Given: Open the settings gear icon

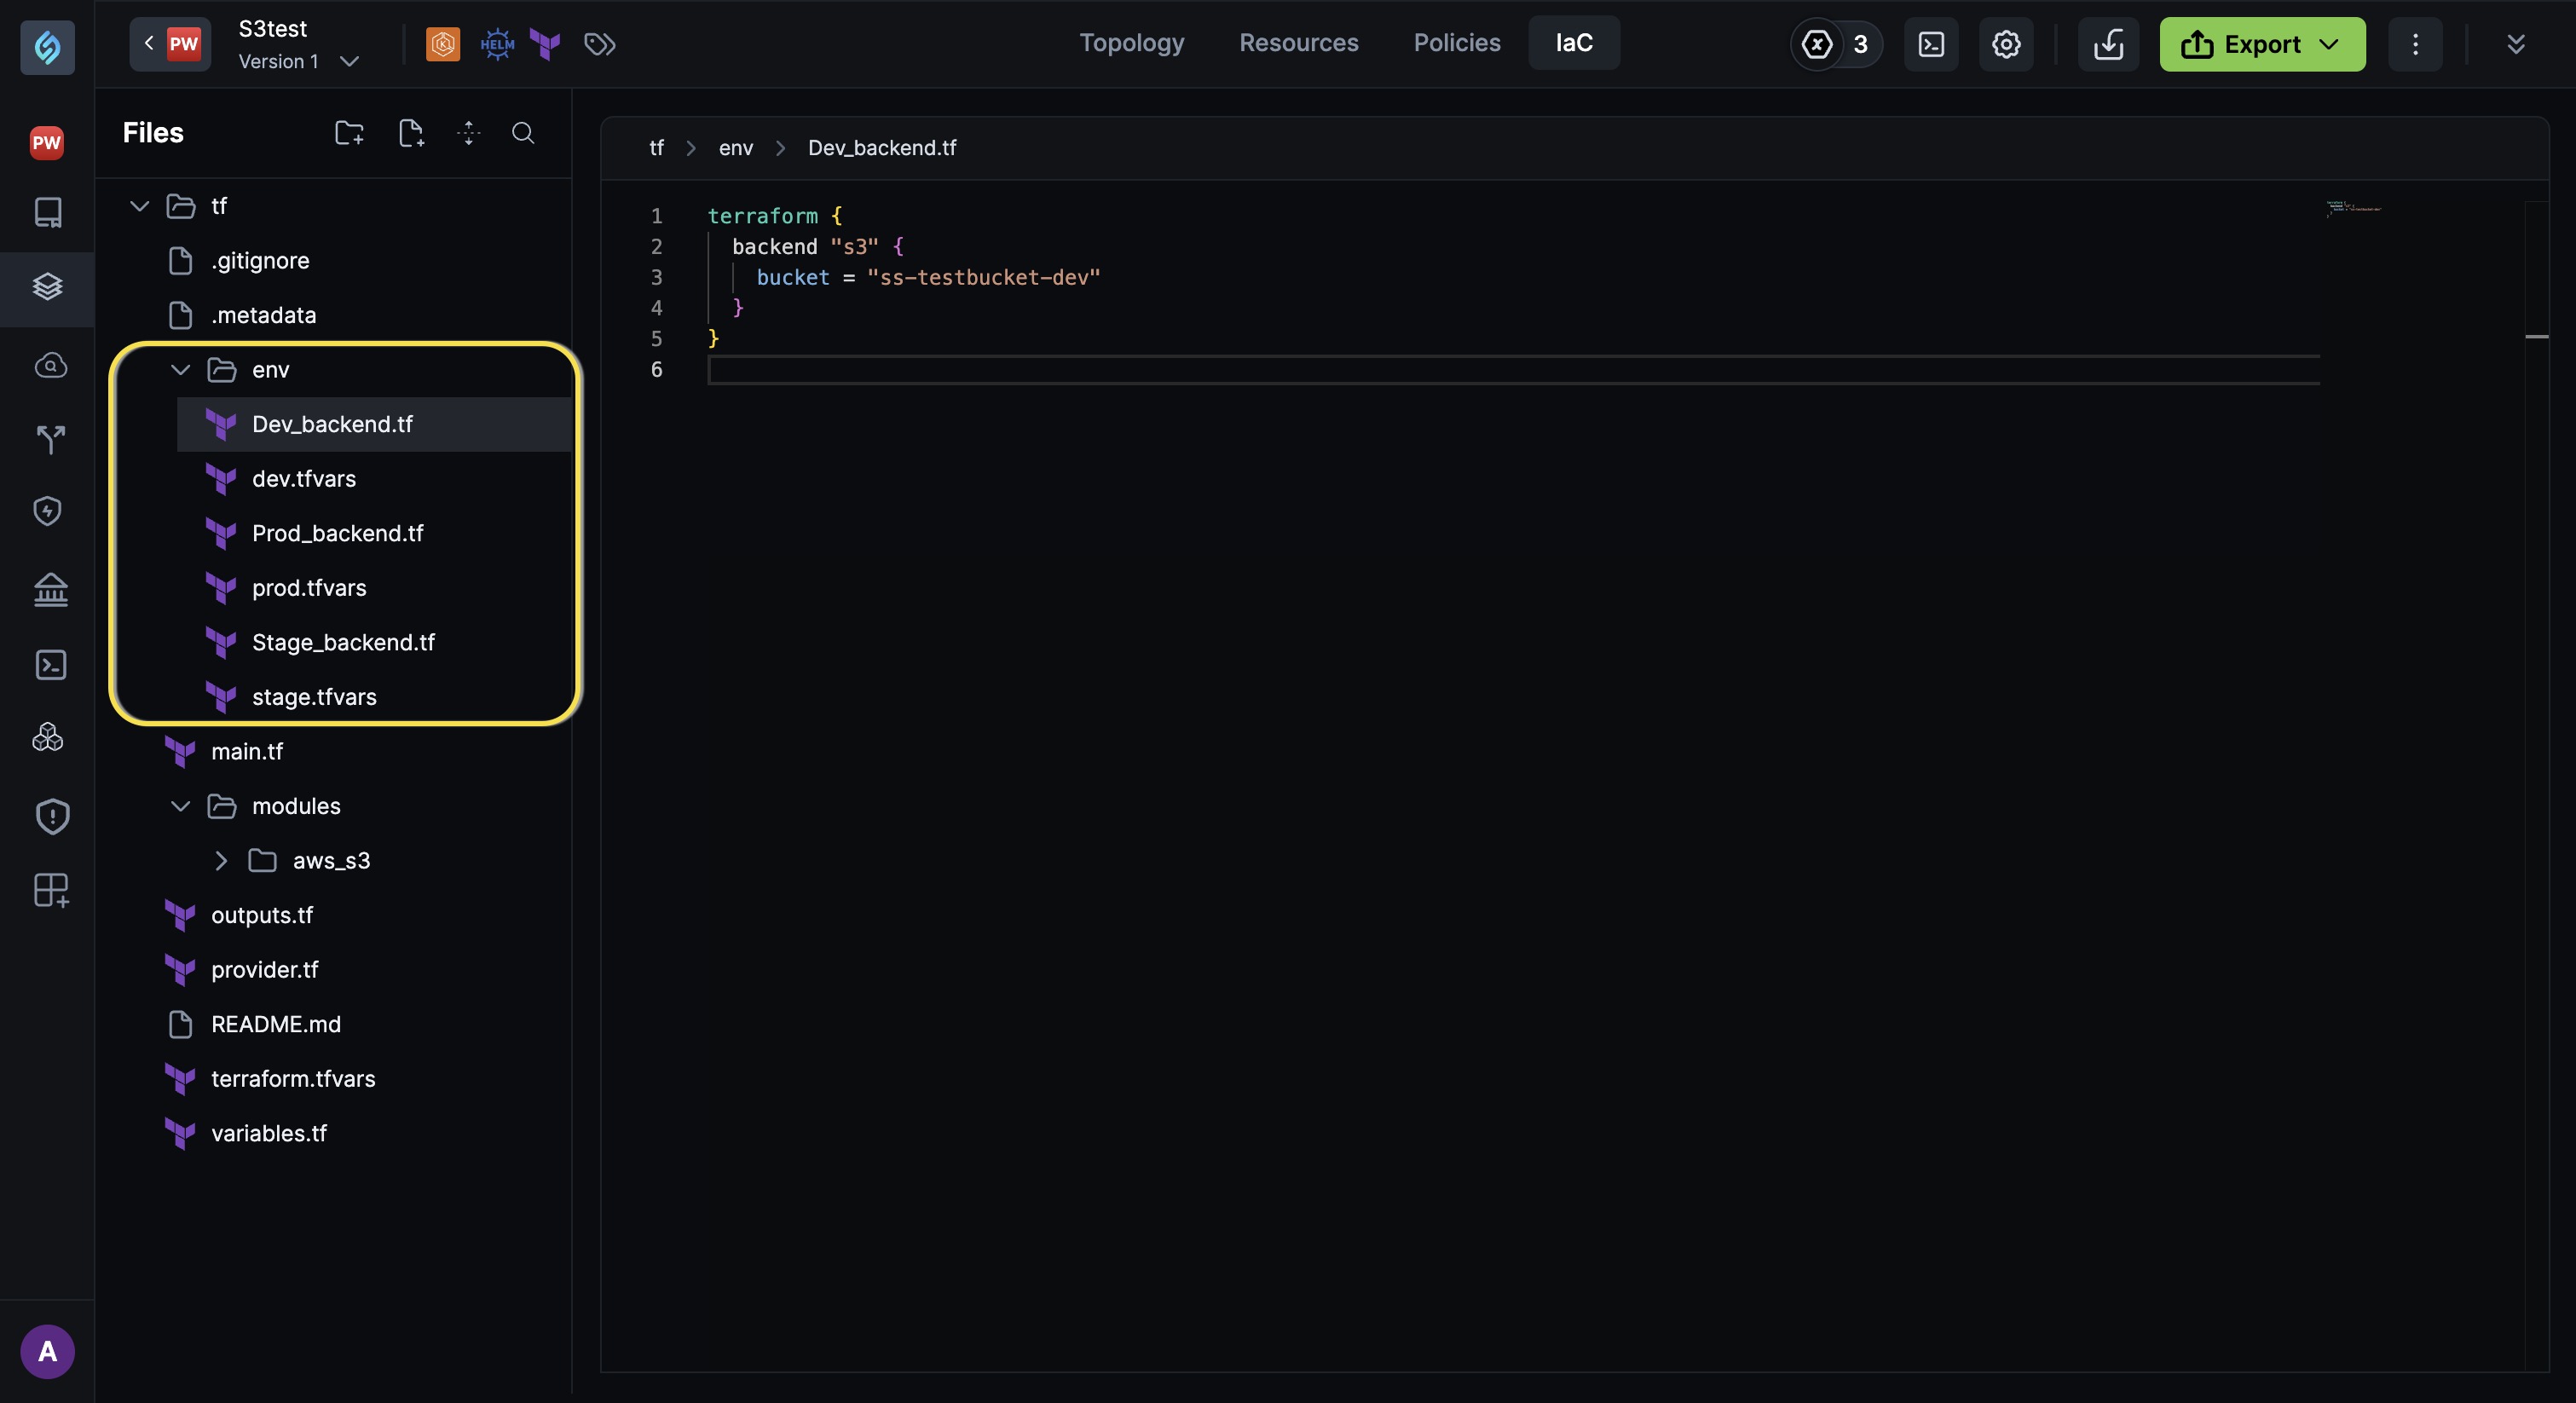Looking at the screenshot, I should click(x=2006, y=44).
